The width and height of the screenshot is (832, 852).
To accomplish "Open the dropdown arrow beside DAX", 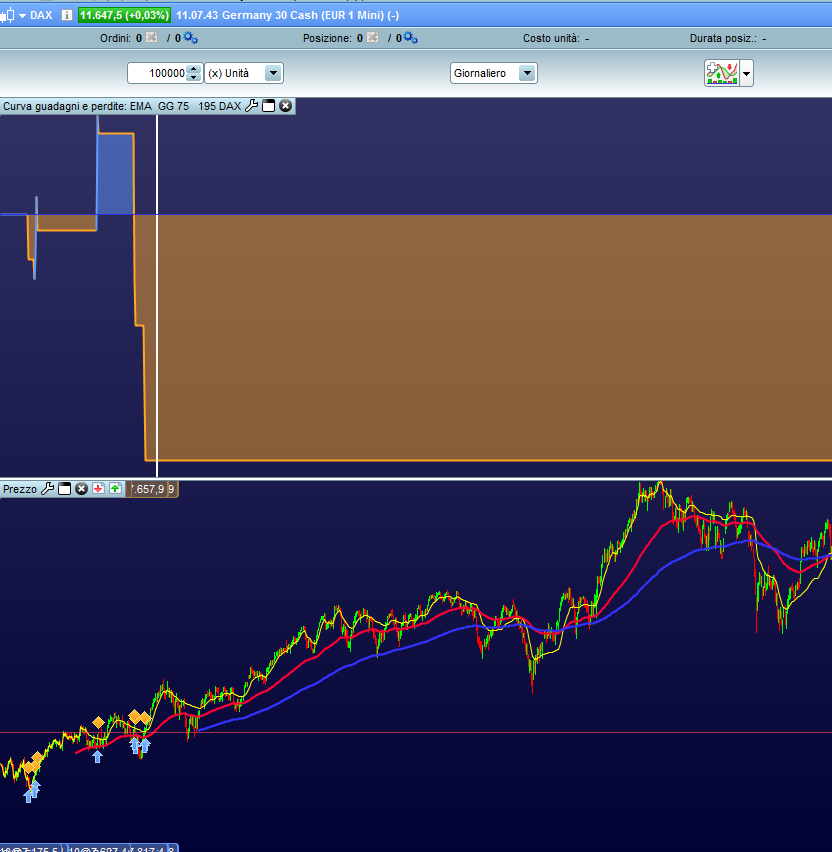I will [x=22, y=16].
